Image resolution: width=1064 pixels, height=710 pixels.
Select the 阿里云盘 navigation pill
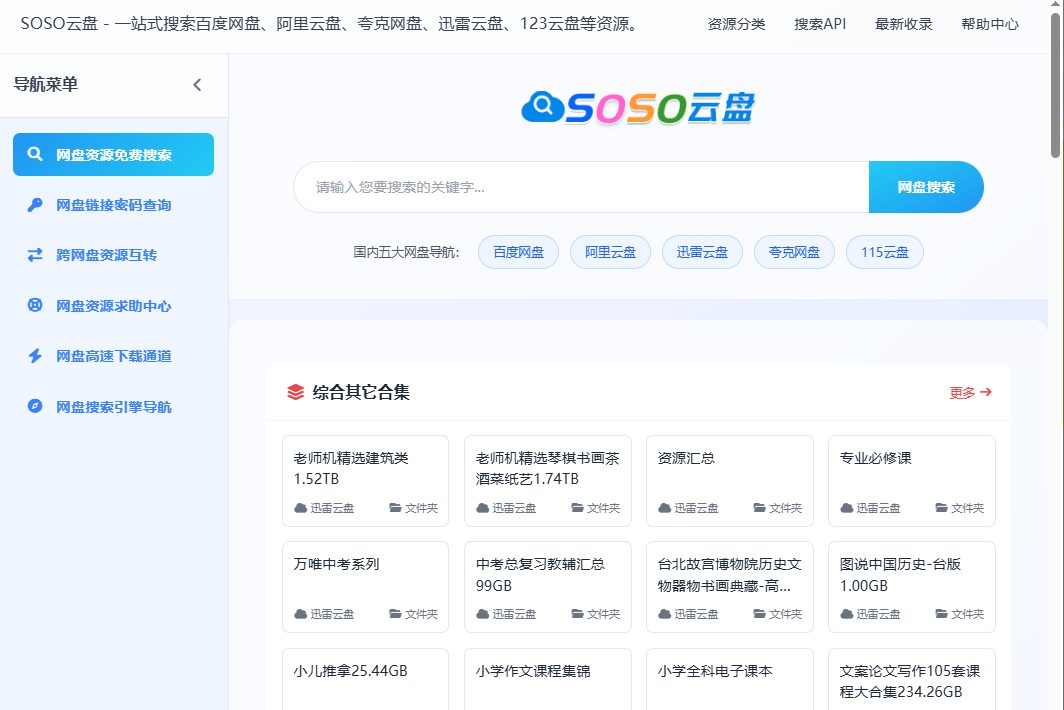[x=610, y=253]
